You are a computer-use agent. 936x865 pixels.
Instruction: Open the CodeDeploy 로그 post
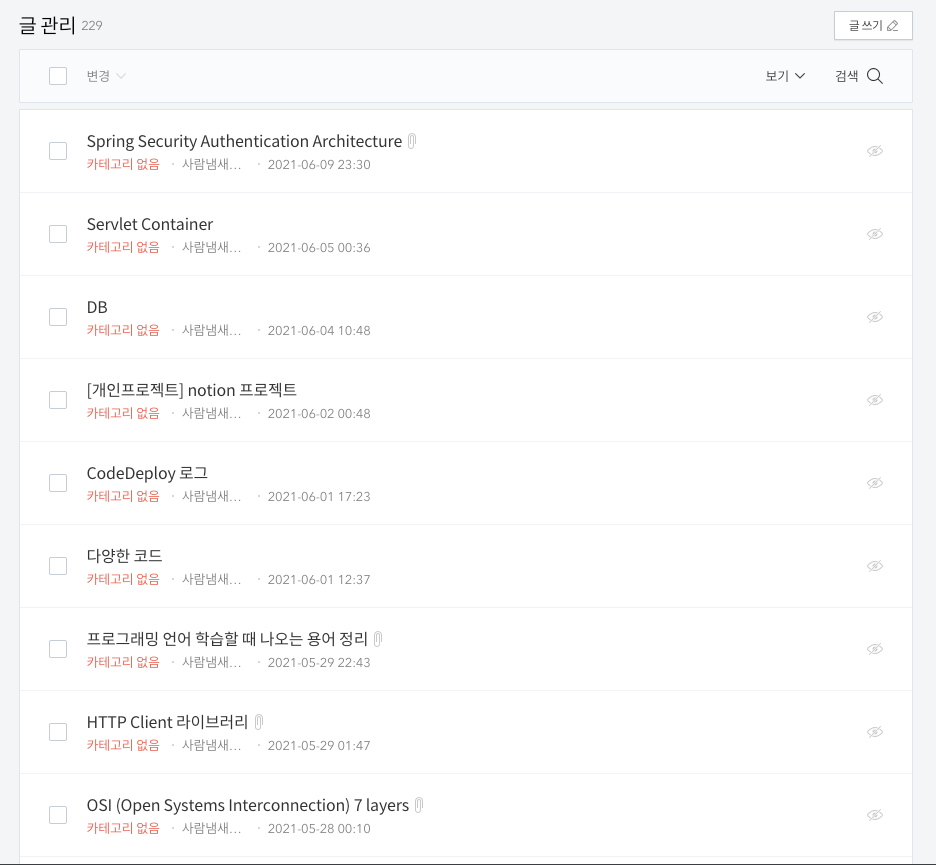point(147,473)
